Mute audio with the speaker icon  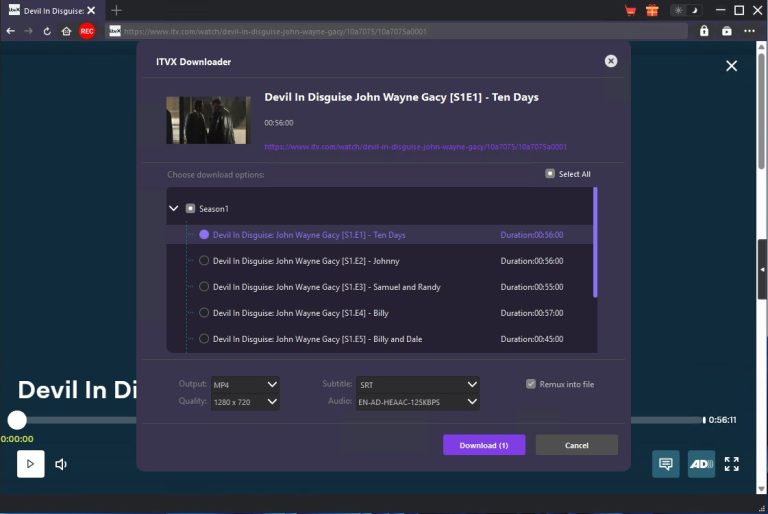61,464
